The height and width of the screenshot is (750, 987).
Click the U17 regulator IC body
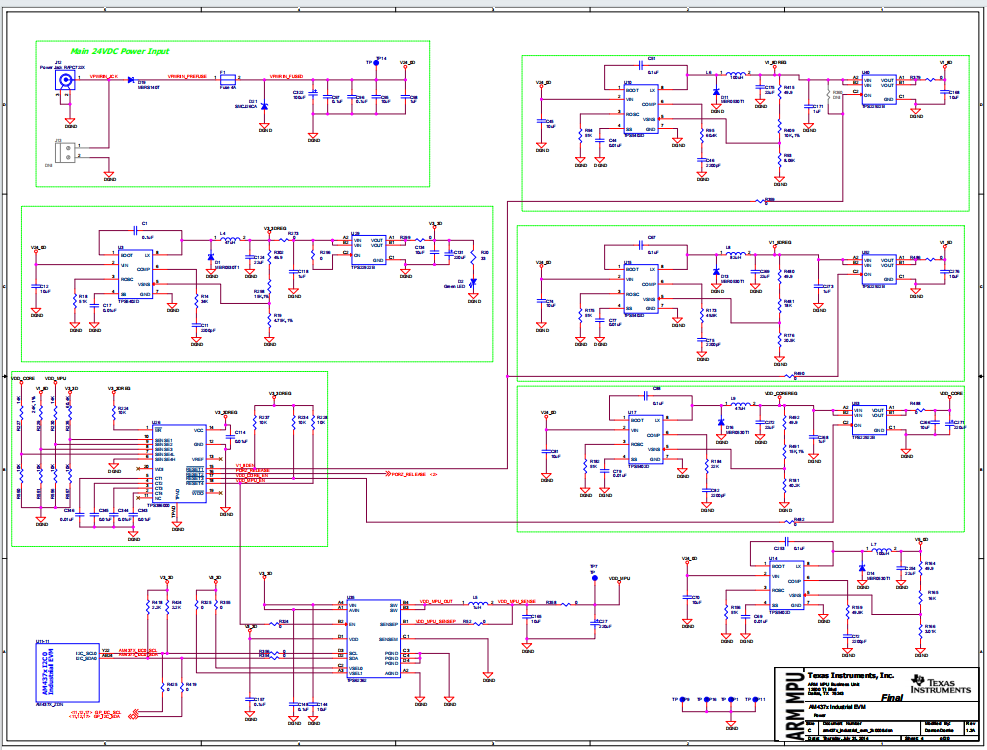coord(638,442)
